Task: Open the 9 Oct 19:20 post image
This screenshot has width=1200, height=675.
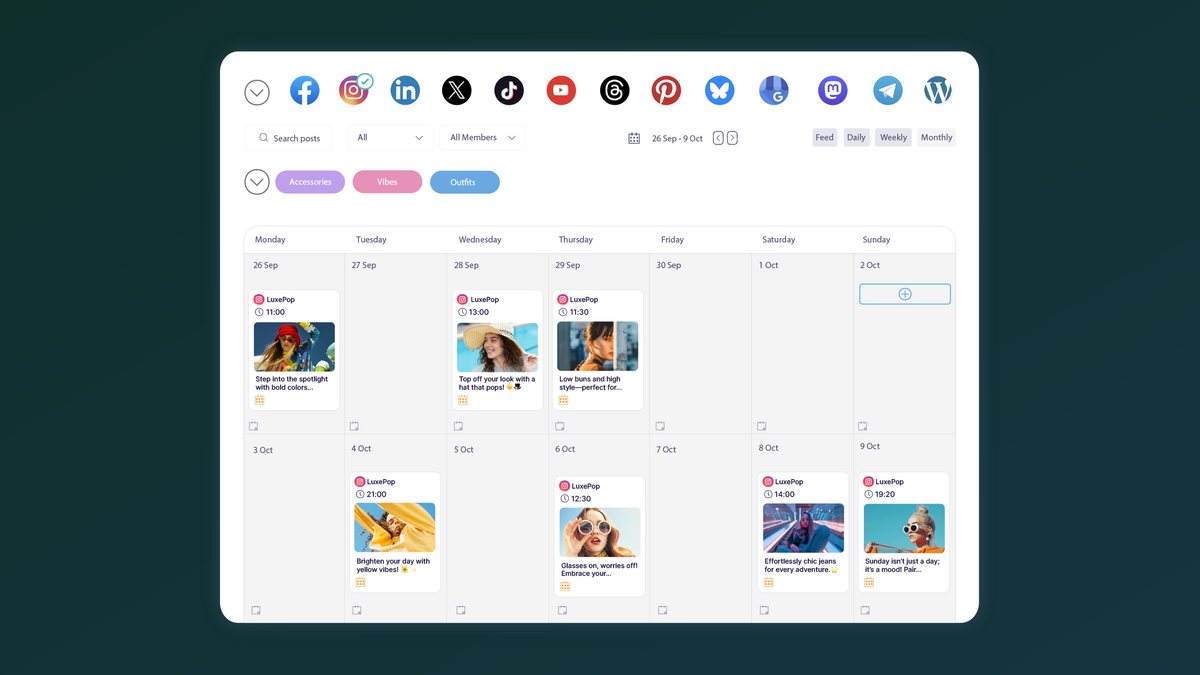Action: click(904, 528)
